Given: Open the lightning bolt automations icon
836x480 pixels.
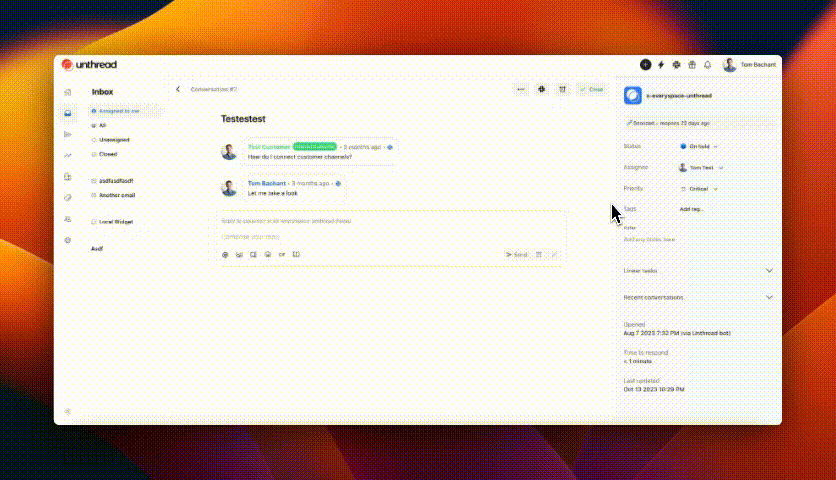Looking at the screenshot, I should coord(661,65).
